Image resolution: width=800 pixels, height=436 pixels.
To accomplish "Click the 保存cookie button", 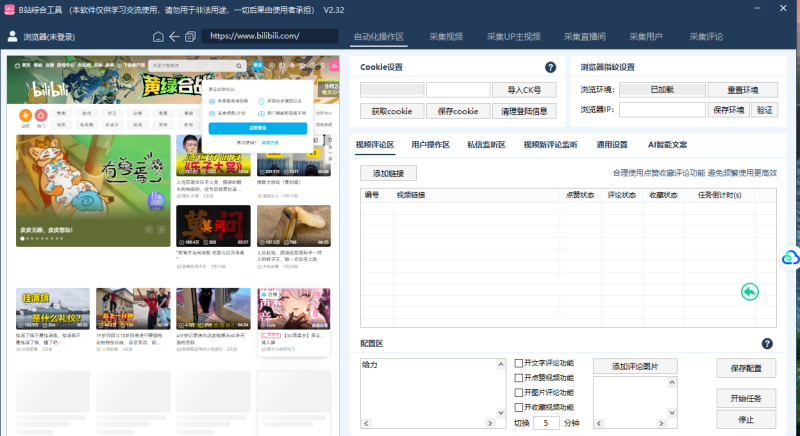I will pyautogui.click(x=458, y=111).
